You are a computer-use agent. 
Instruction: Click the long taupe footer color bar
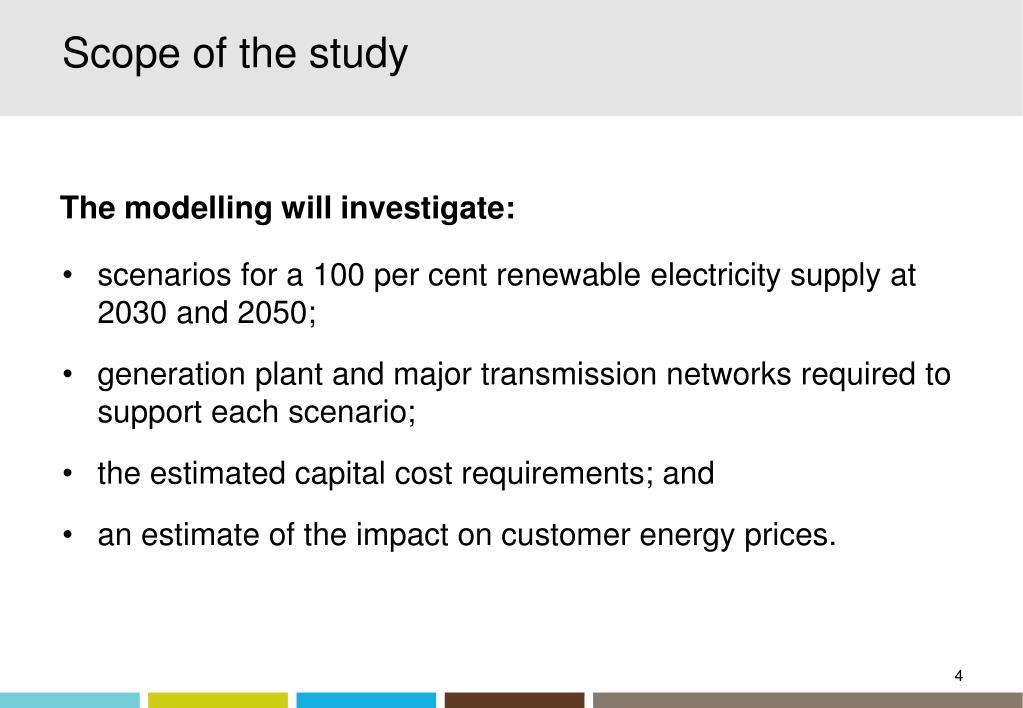808,700
